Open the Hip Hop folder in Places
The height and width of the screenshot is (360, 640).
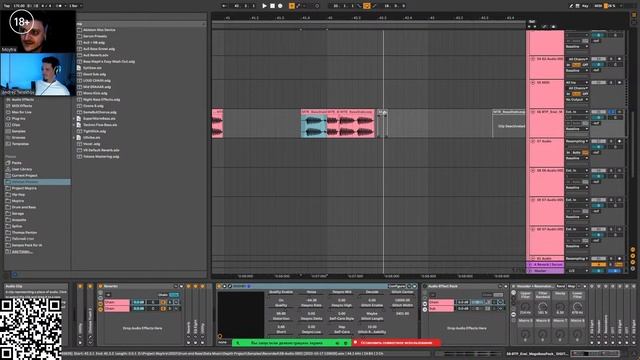click(x=18, y=195)
